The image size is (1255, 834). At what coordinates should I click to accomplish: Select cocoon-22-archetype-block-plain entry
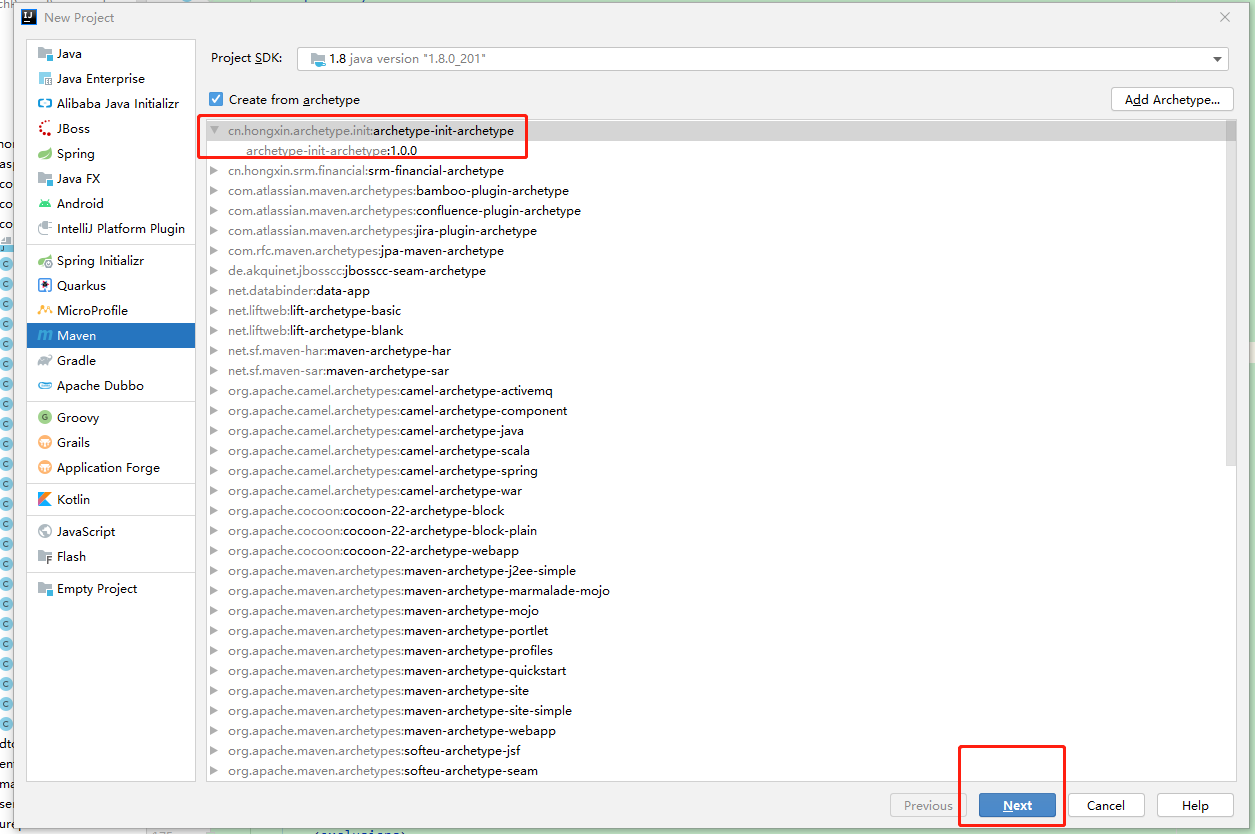click(382, 531)
